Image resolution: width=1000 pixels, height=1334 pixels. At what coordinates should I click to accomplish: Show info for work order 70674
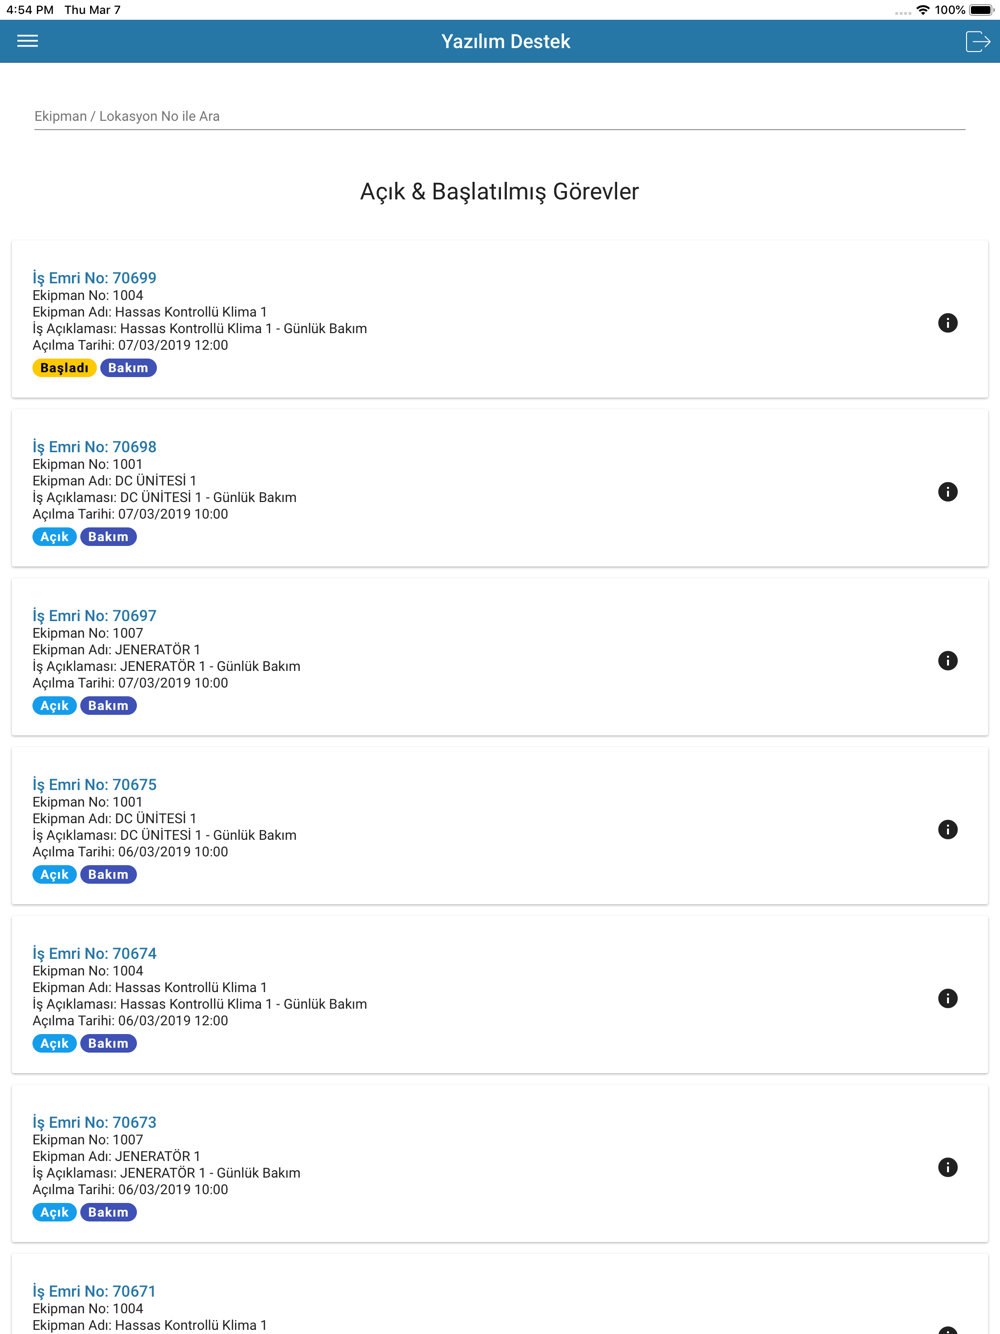coord(948,999)
